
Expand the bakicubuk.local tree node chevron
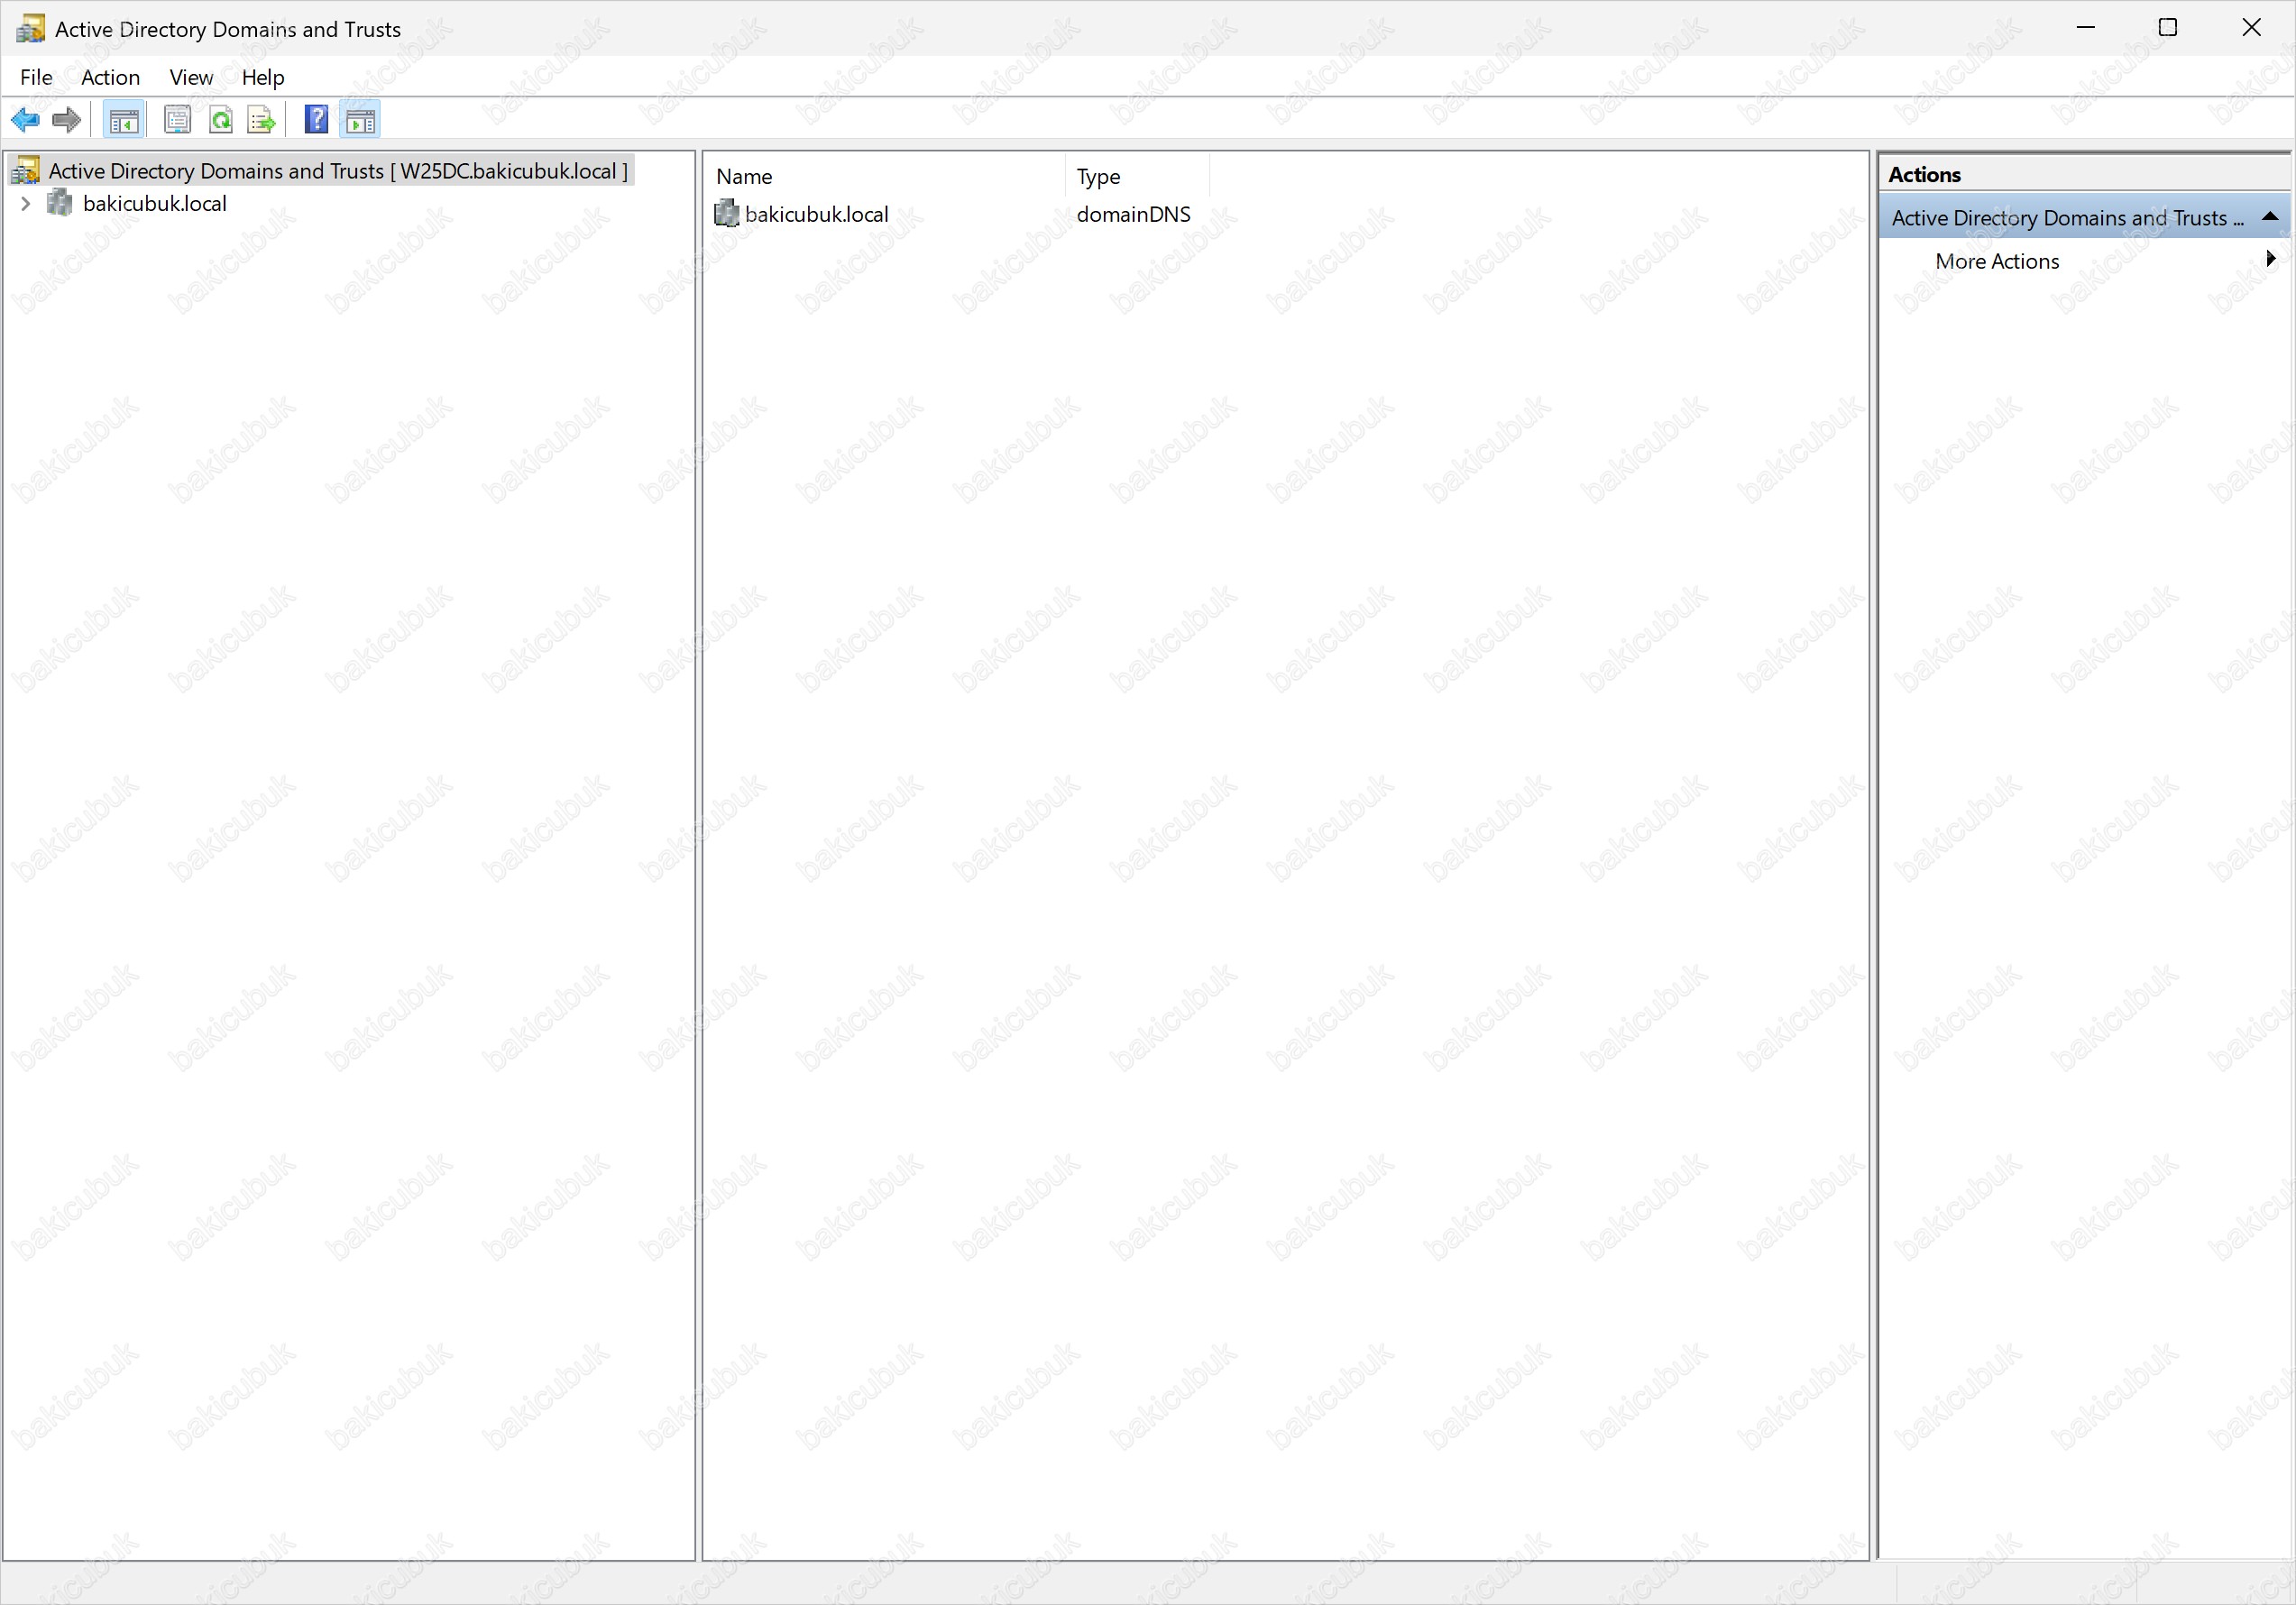(26, 204)
